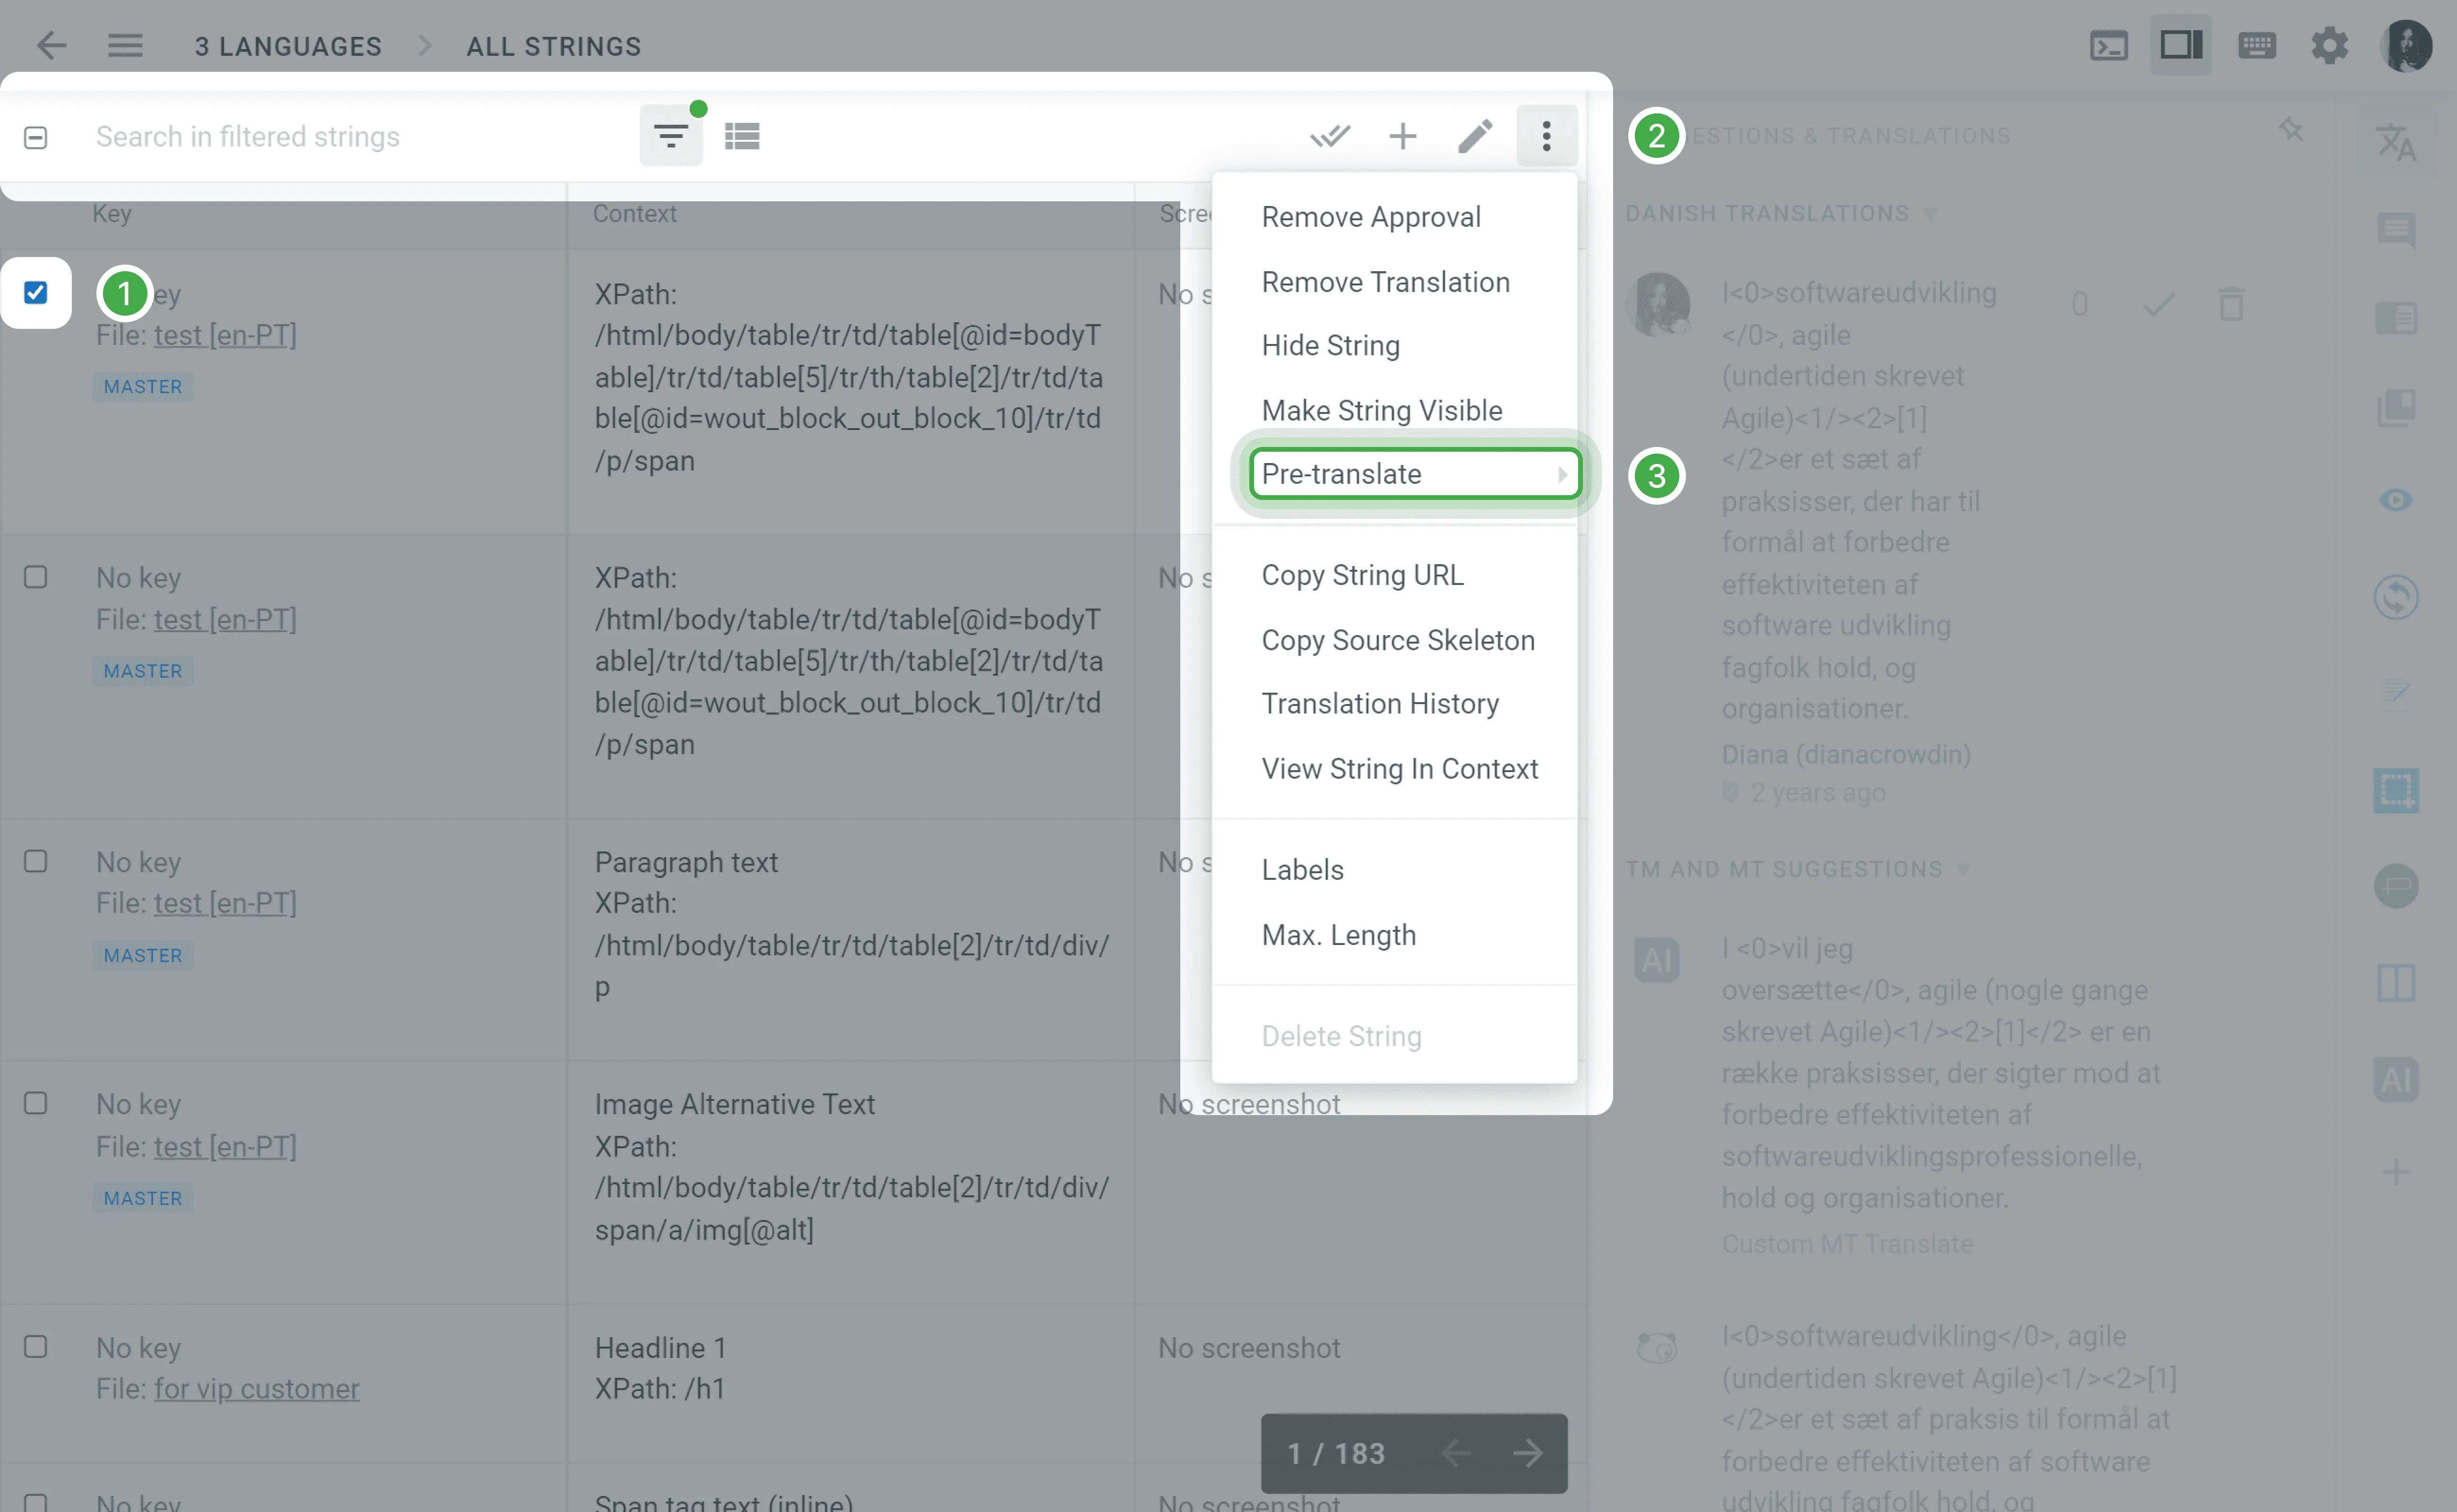The width and height of the screenshot is (2457, 1512).
Task: Choose Translation History in the context menu
Action: coord(1381,703)
